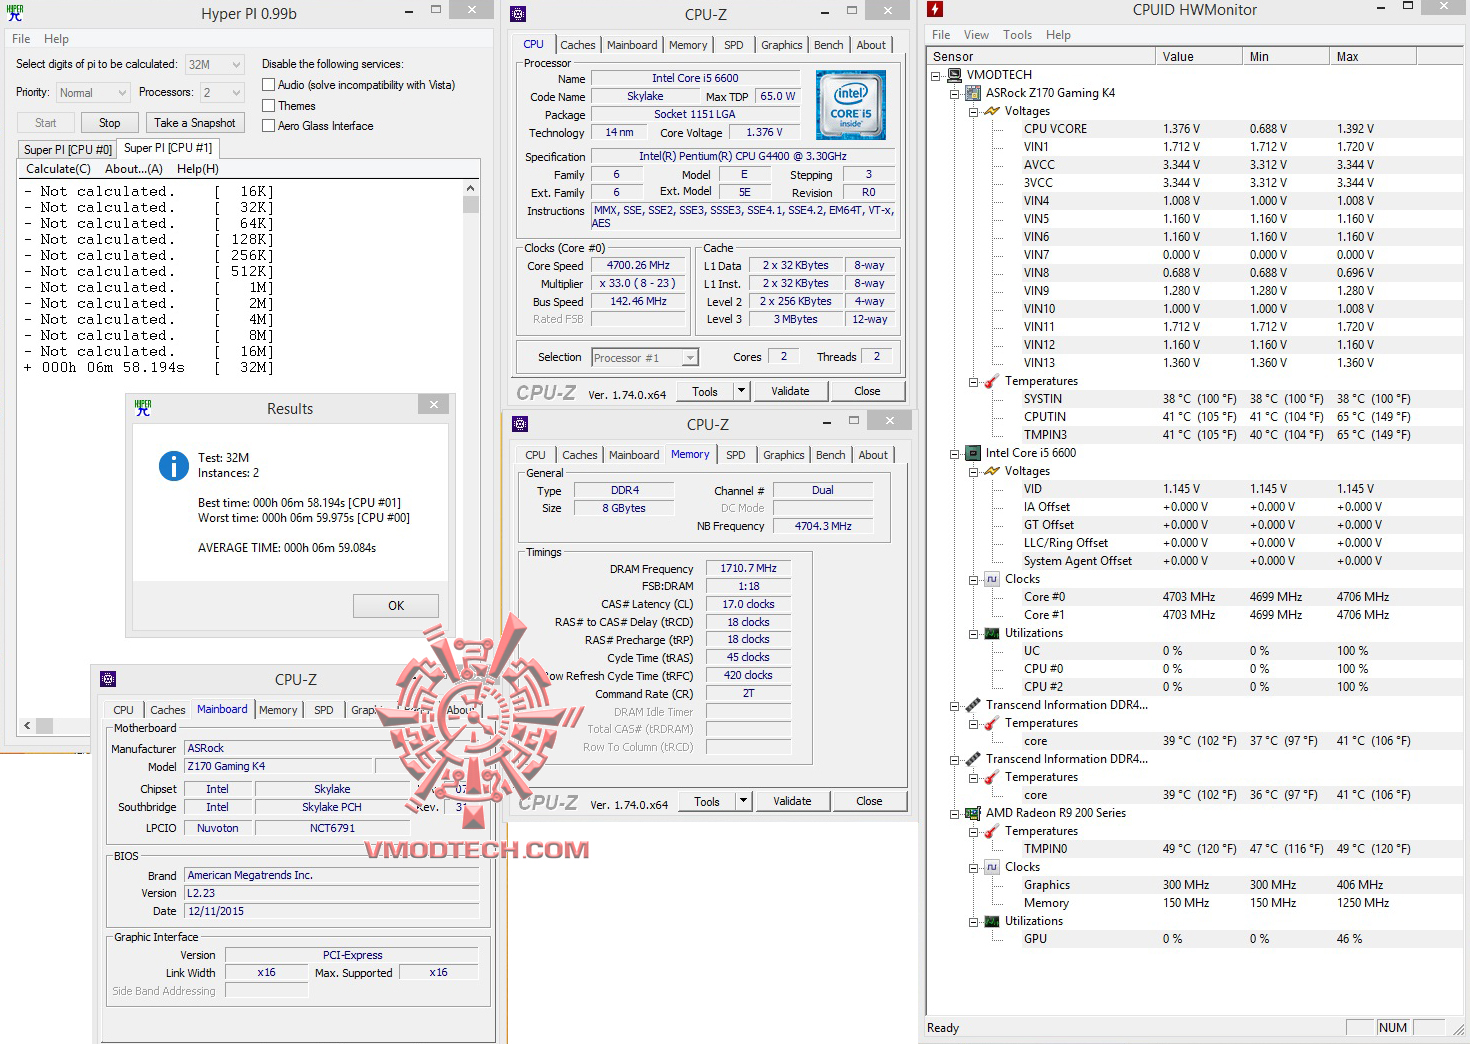Screen dimensions: 1470x1044
Task: Select the Memory tab in the Mainboard CPU-Z window
Action: pos(278,710)
